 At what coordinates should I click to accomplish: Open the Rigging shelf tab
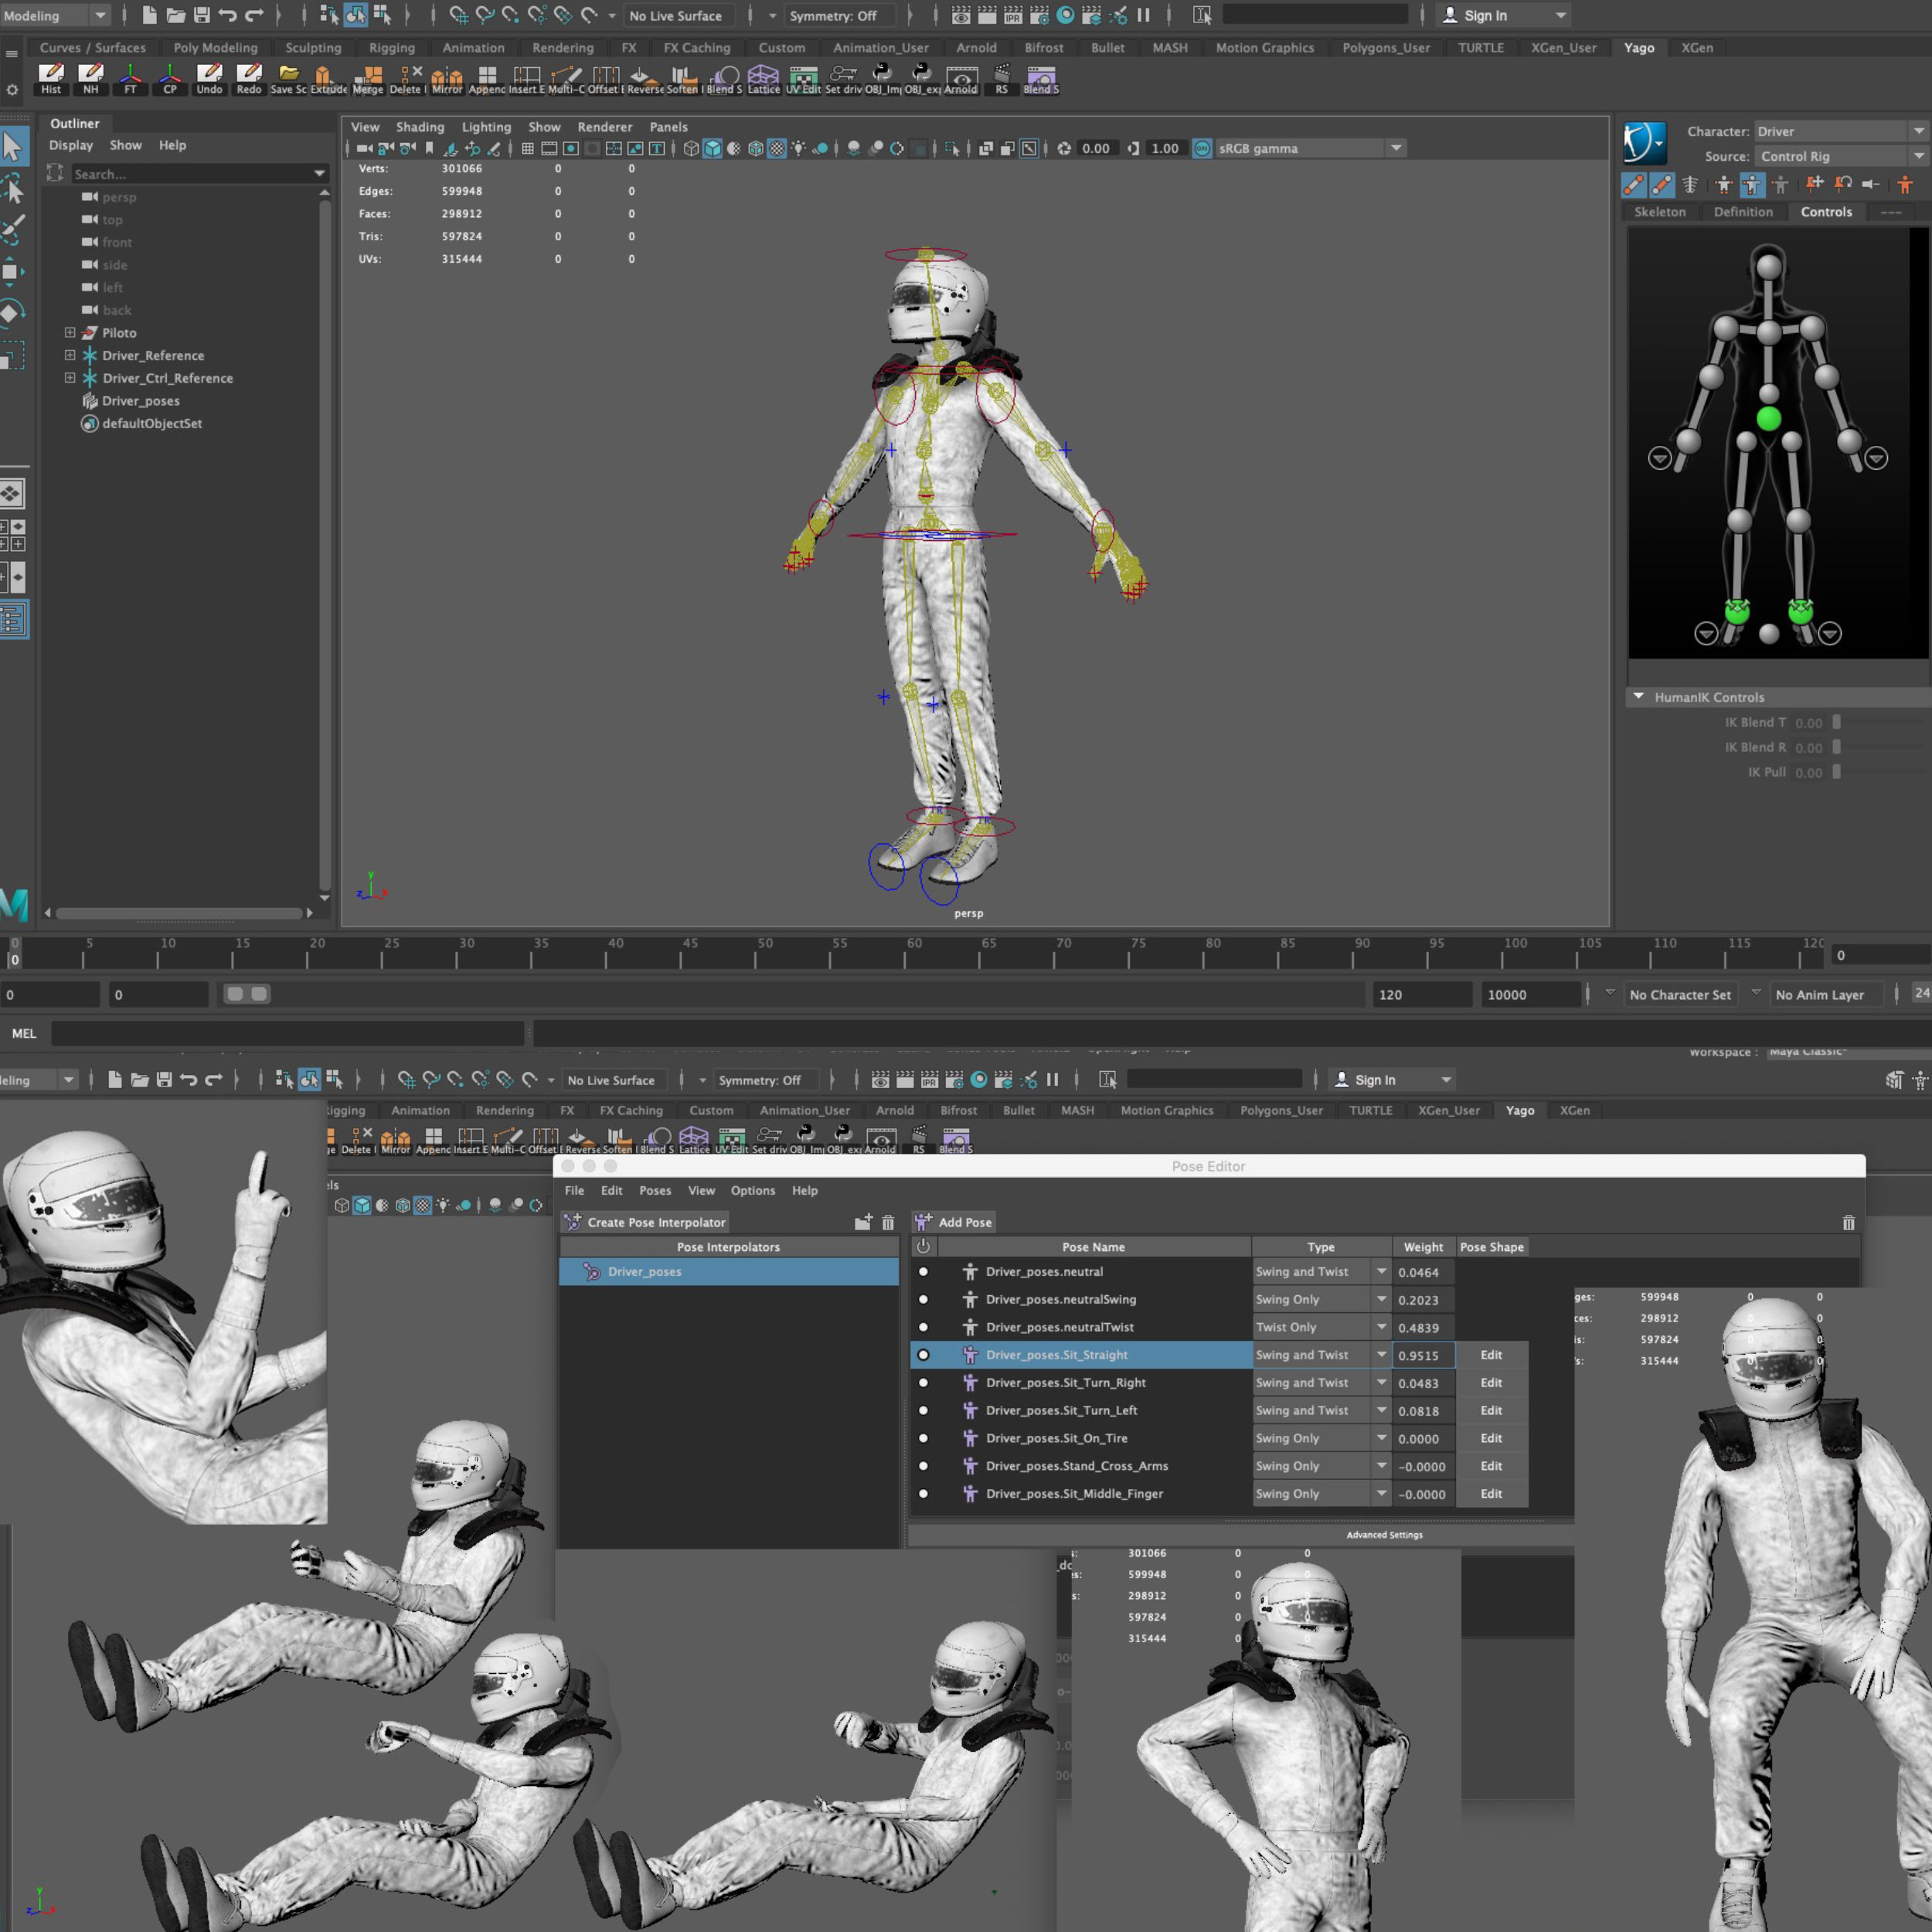(391, 47)
